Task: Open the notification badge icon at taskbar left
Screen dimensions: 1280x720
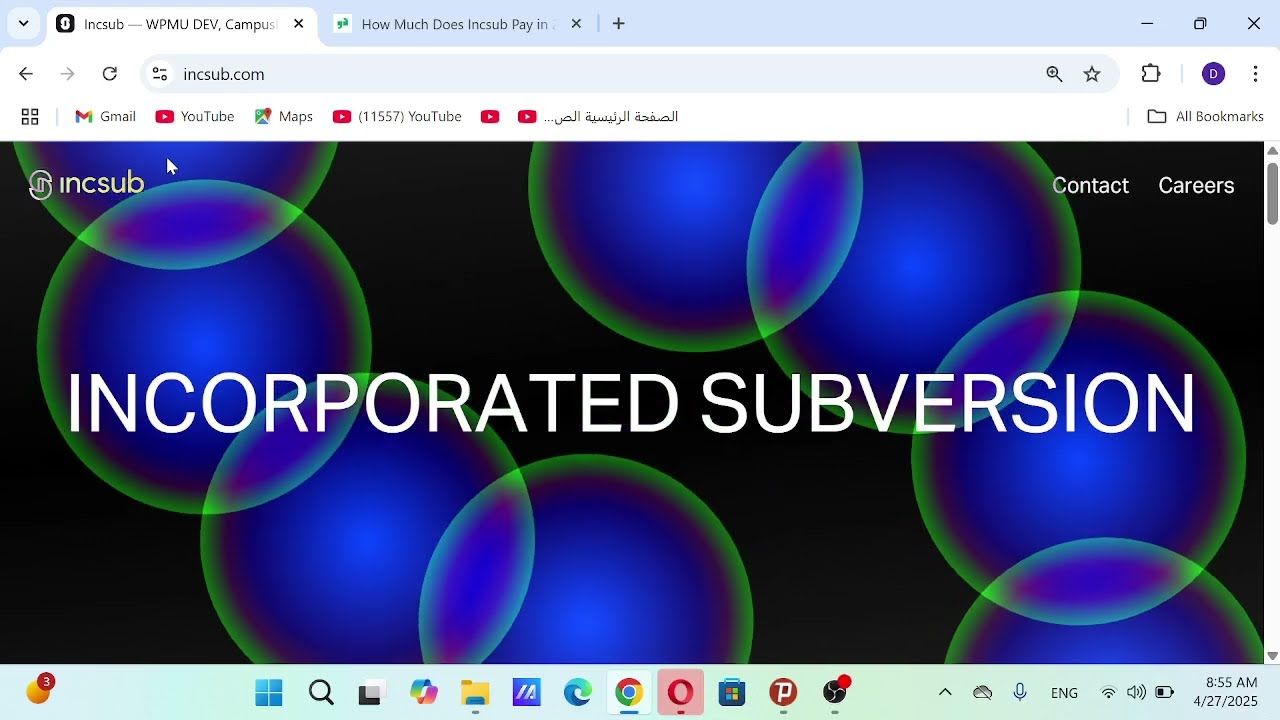Action: coord(39,690)
